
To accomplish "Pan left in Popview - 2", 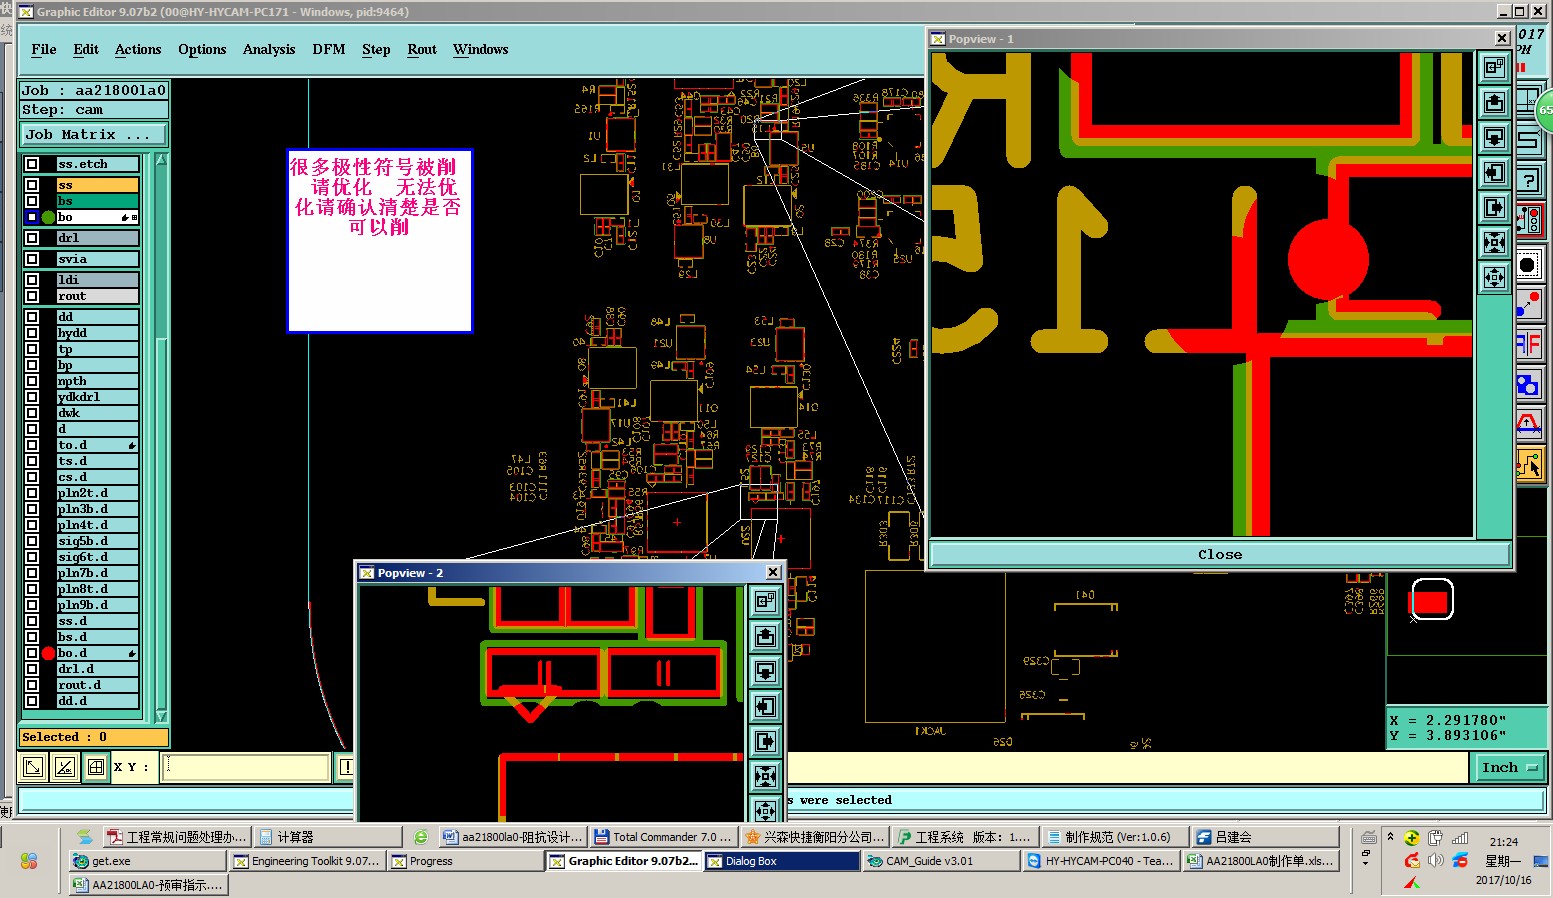I will click(765, 706).
